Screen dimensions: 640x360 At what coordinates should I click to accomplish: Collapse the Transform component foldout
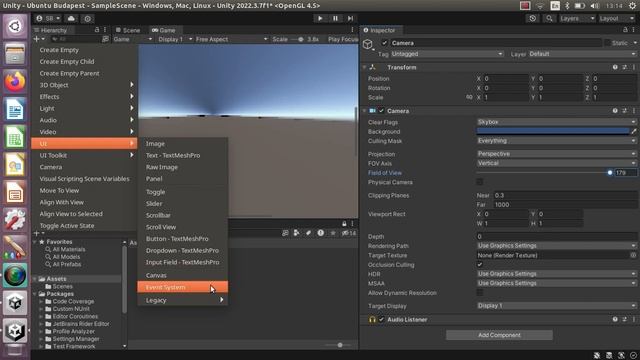pos(364,67)
